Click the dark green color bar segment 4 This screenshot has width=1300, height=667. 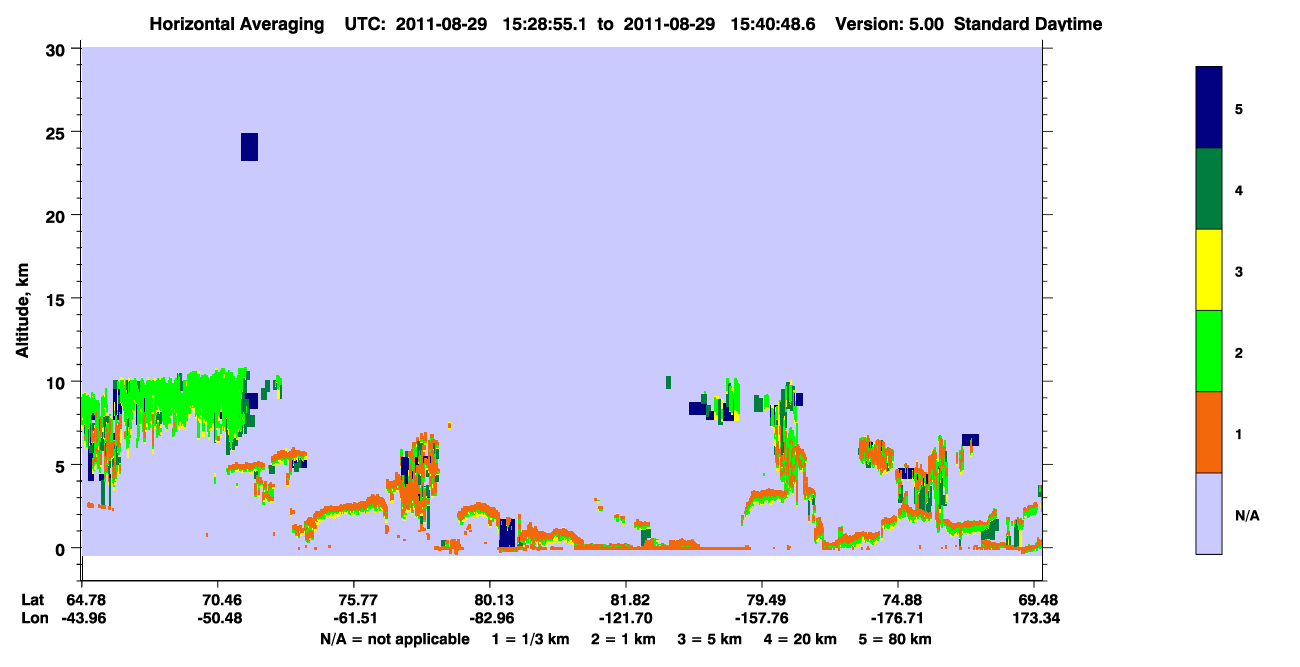coord(1208,189)
